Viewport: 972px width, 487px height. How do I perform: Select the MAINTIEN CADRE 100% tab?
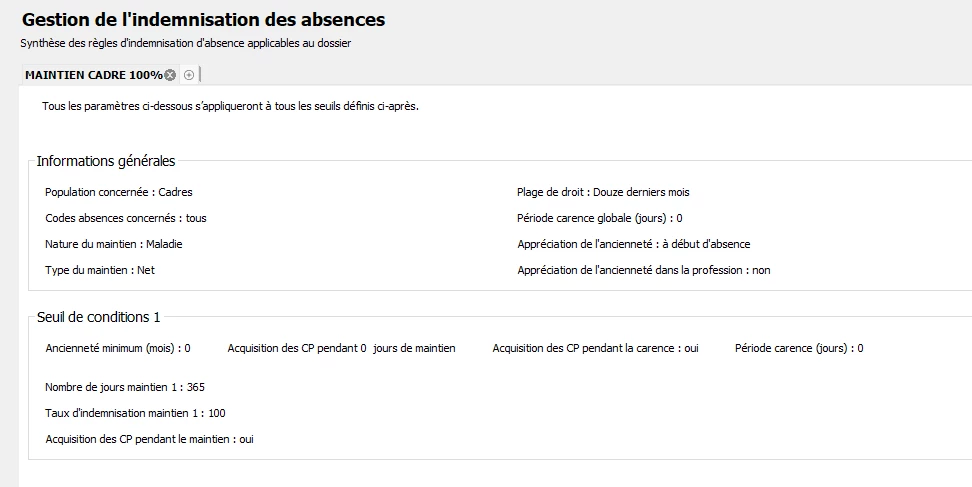coord(93,75)
